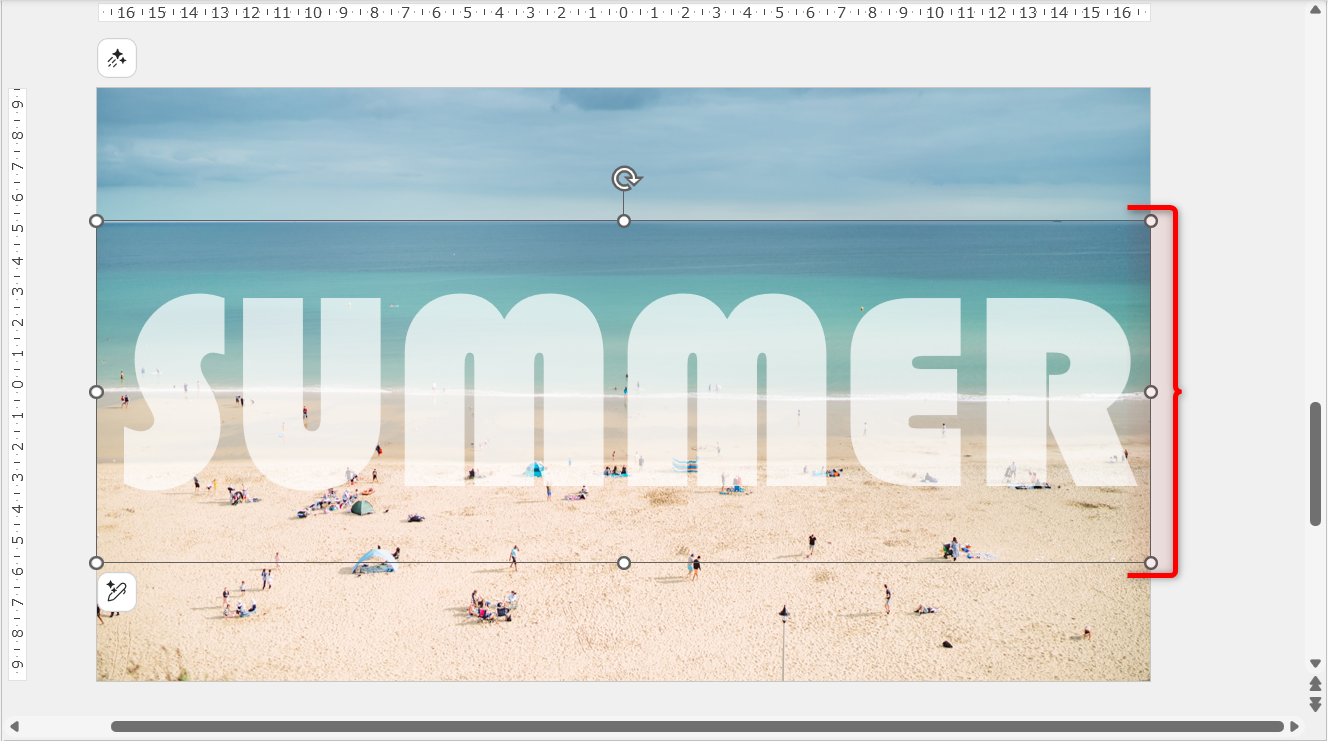Click the 0 mark on the horizontal ruler
1328x741 pixels.
623,13
